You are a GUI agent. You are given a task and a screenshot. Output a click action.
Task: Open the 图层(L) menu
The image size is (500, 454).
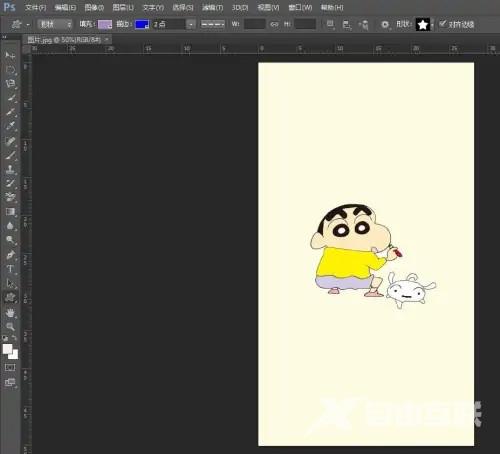(123, 7)
